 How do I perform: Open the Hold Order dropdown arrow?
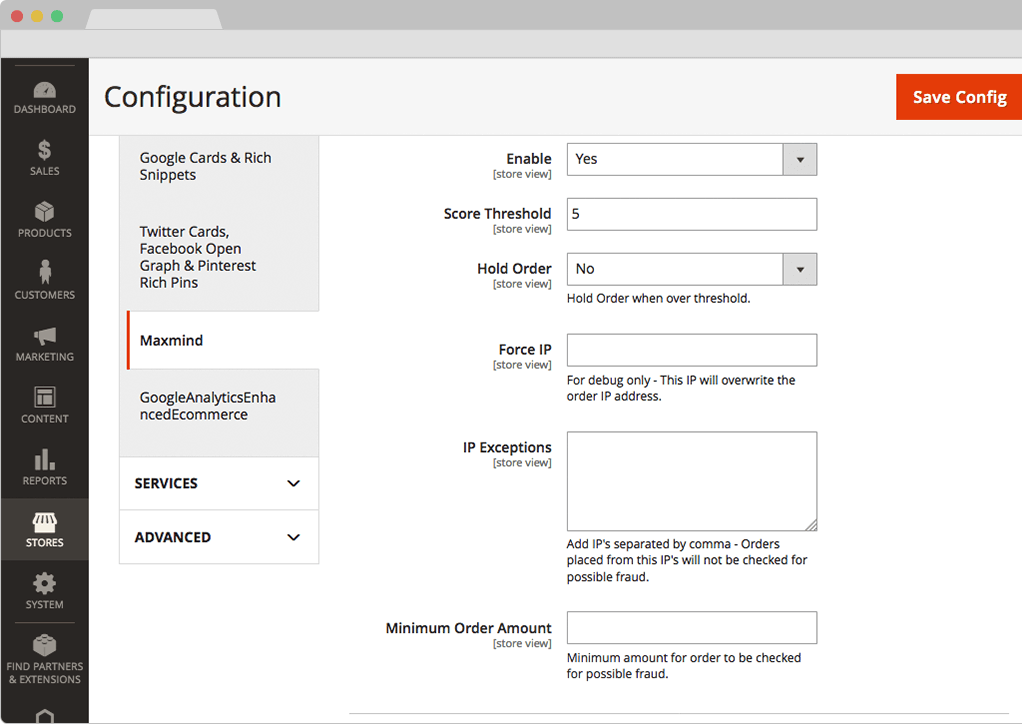click(800, 269)
